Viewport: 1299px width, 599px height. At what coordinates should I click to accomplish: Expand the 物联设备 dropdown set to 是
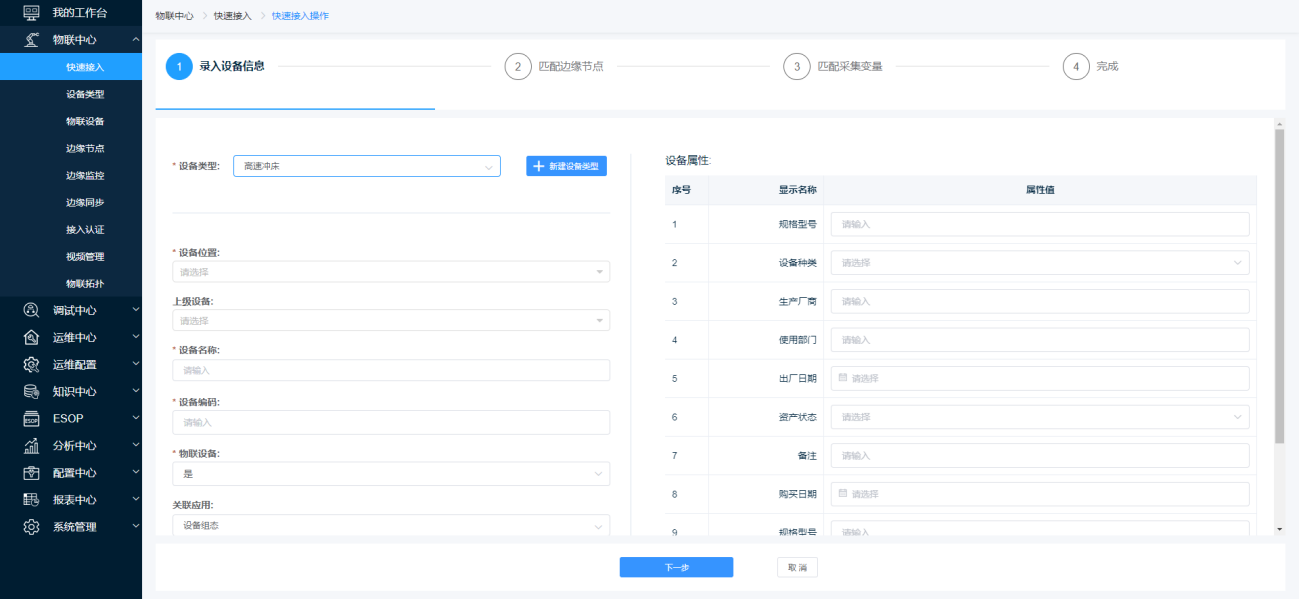(390, 474)
